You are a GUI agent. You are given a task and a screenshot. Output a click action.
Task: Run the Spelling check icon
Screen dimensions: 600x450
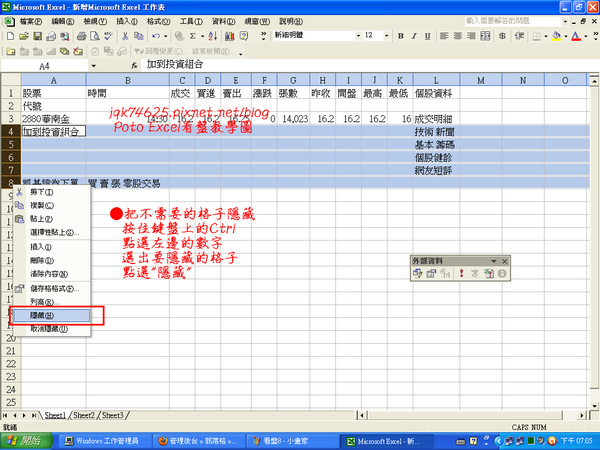(x=108, y=36)
